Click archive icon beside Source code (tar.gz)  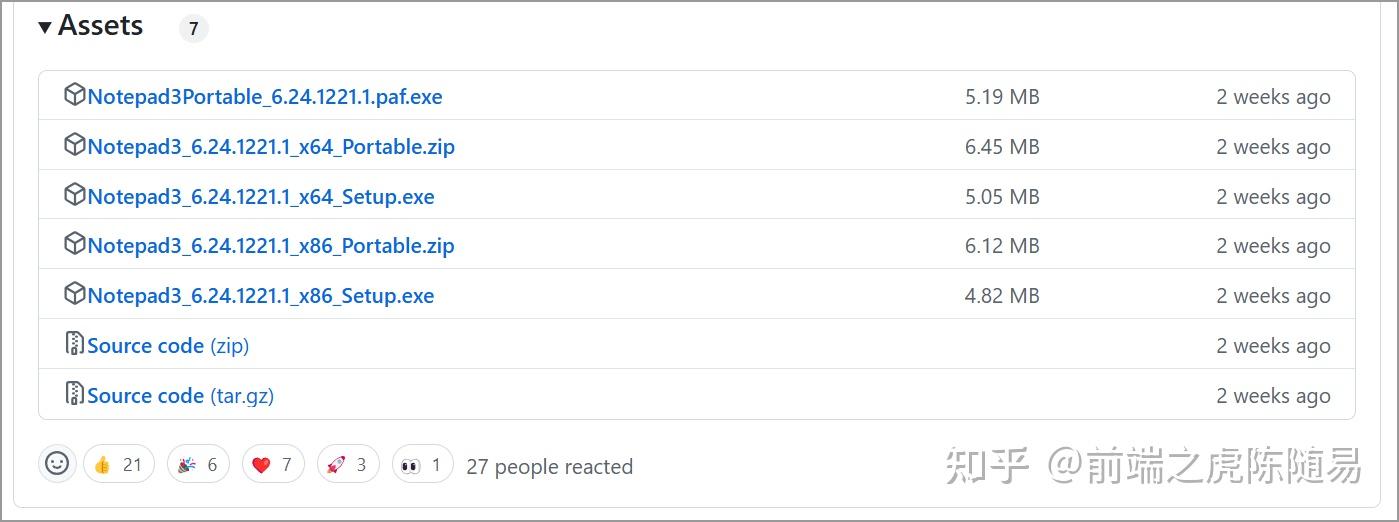74,394
